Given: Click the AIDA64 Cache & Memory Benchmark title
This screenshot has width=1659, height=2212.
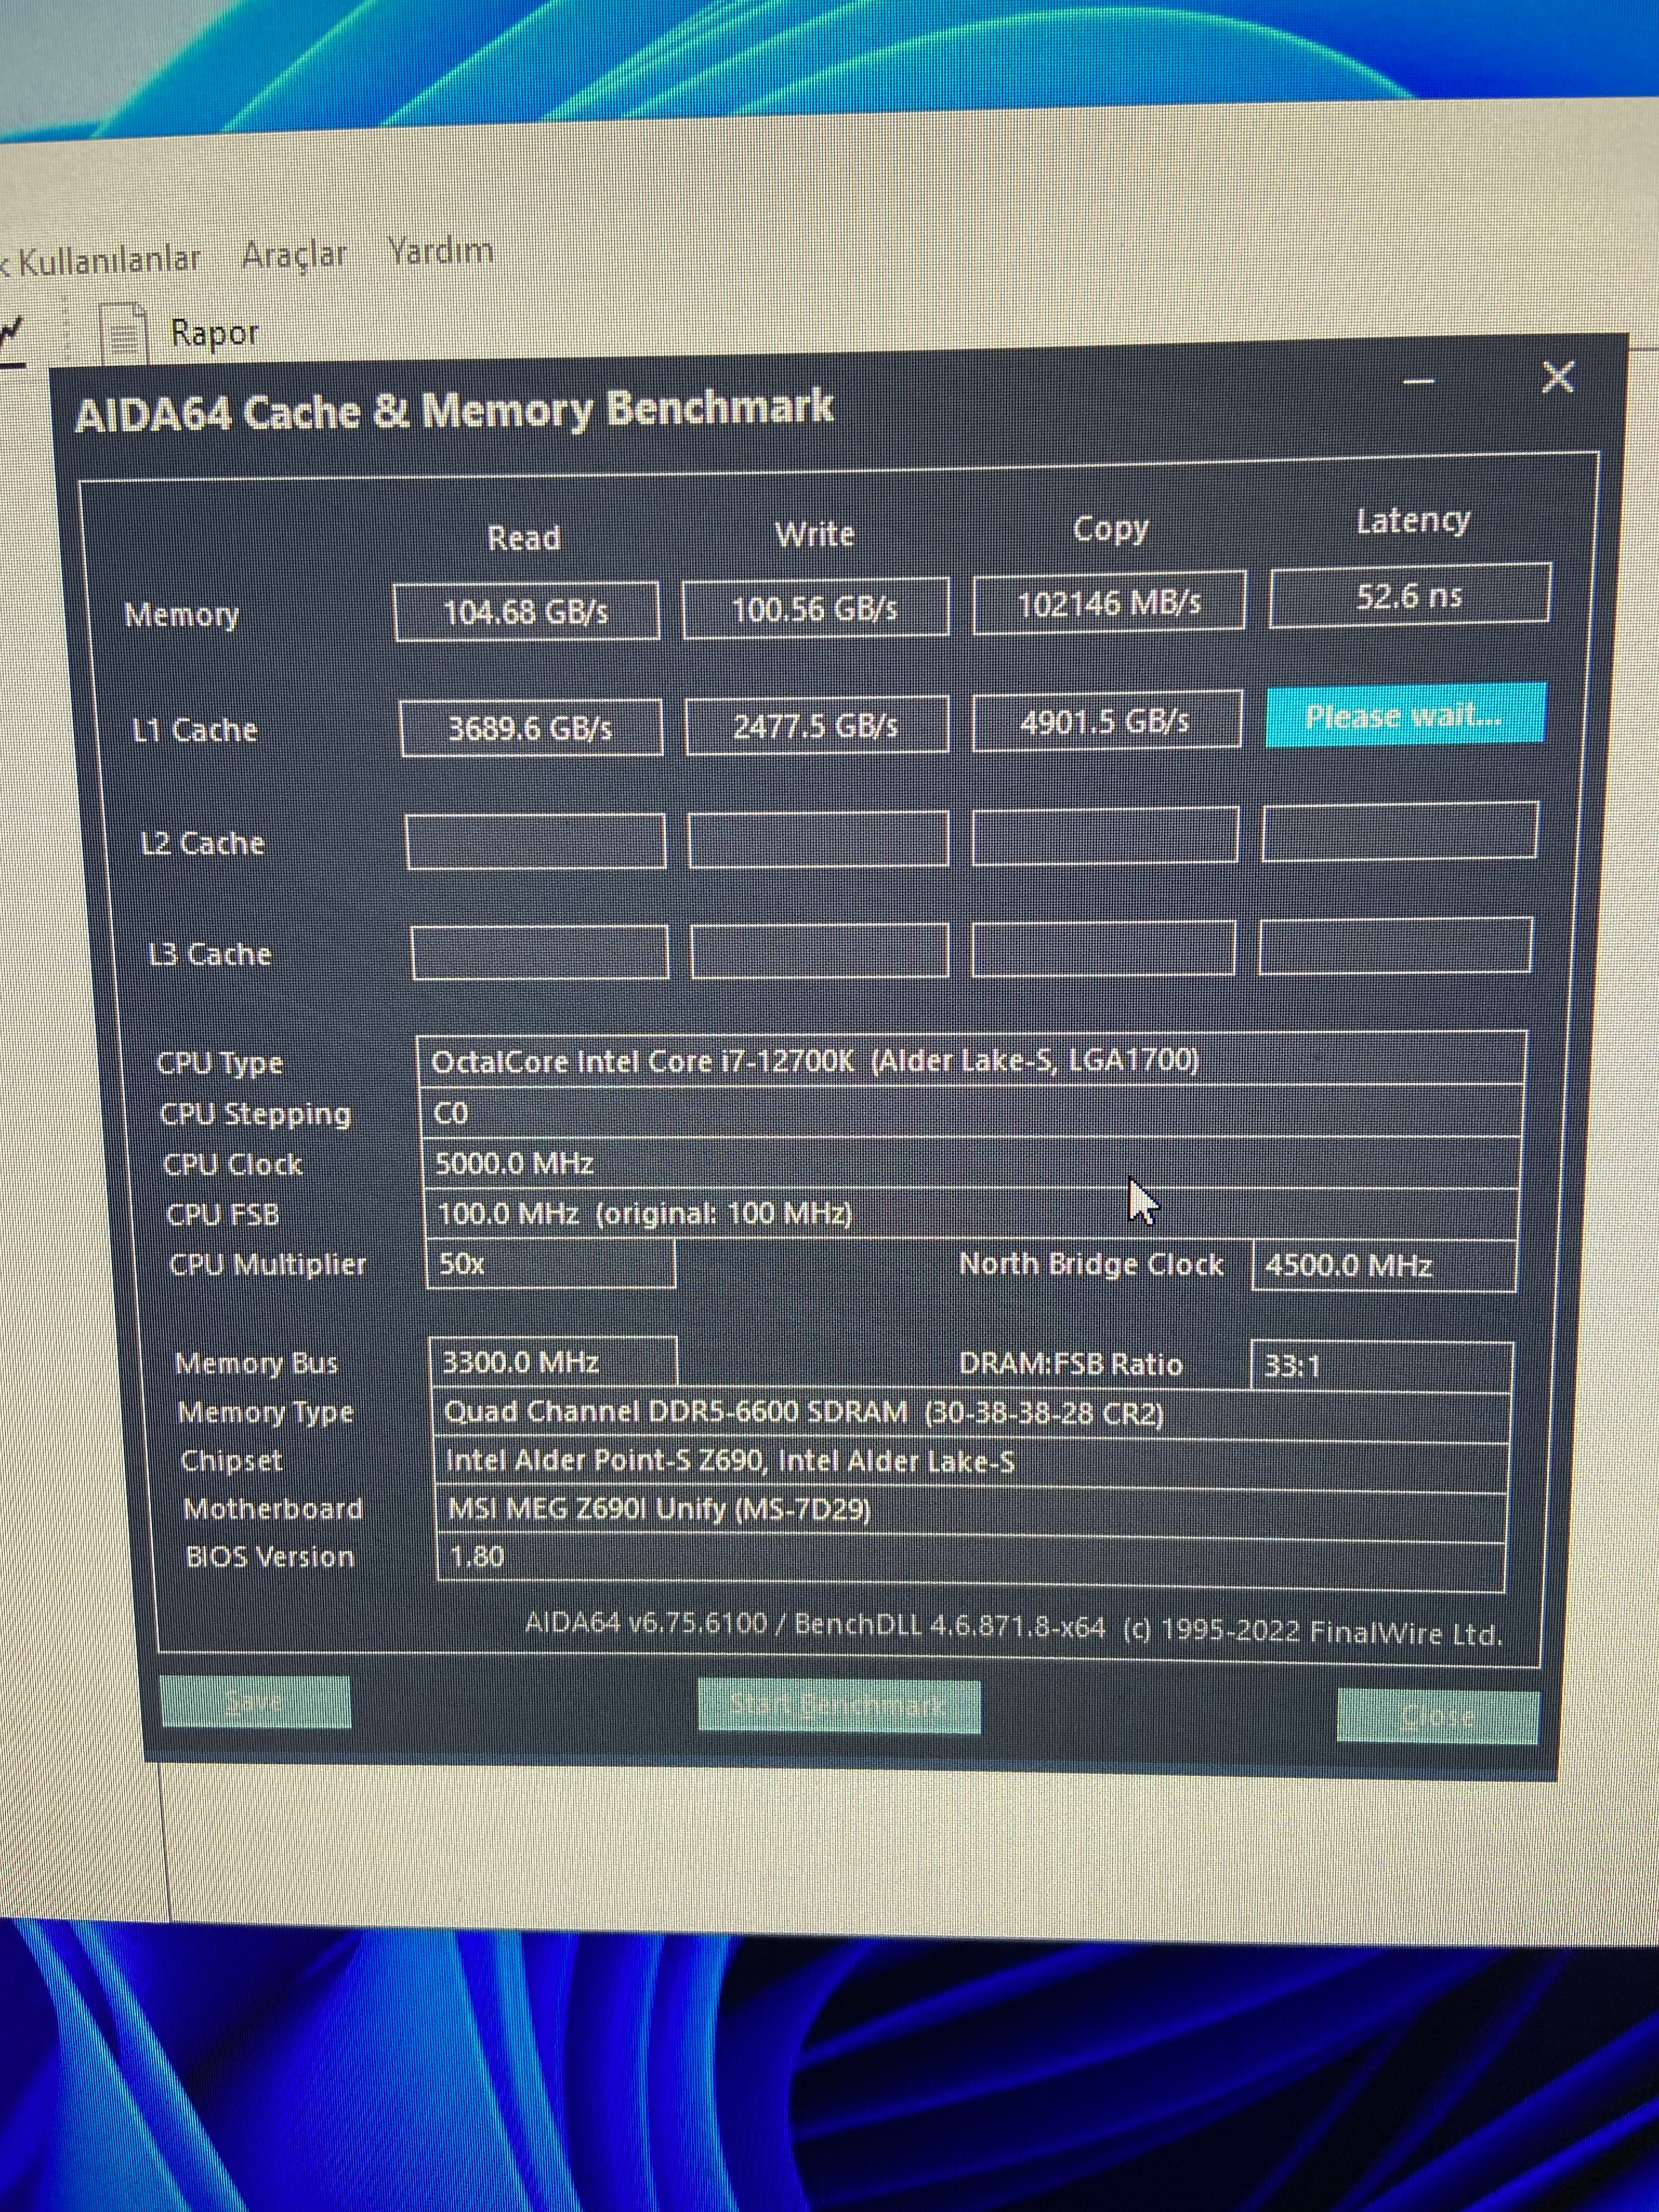Looking at the screenshot, I should (454, 411).
